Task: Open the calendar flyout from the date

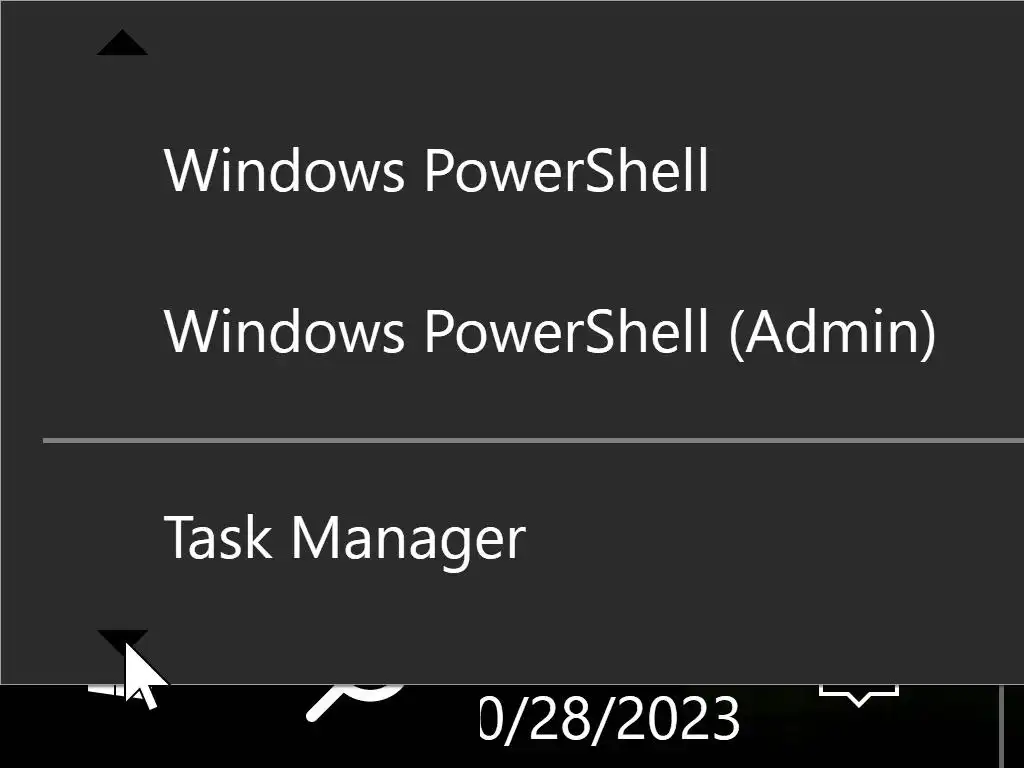Action: tap(610, 720)
